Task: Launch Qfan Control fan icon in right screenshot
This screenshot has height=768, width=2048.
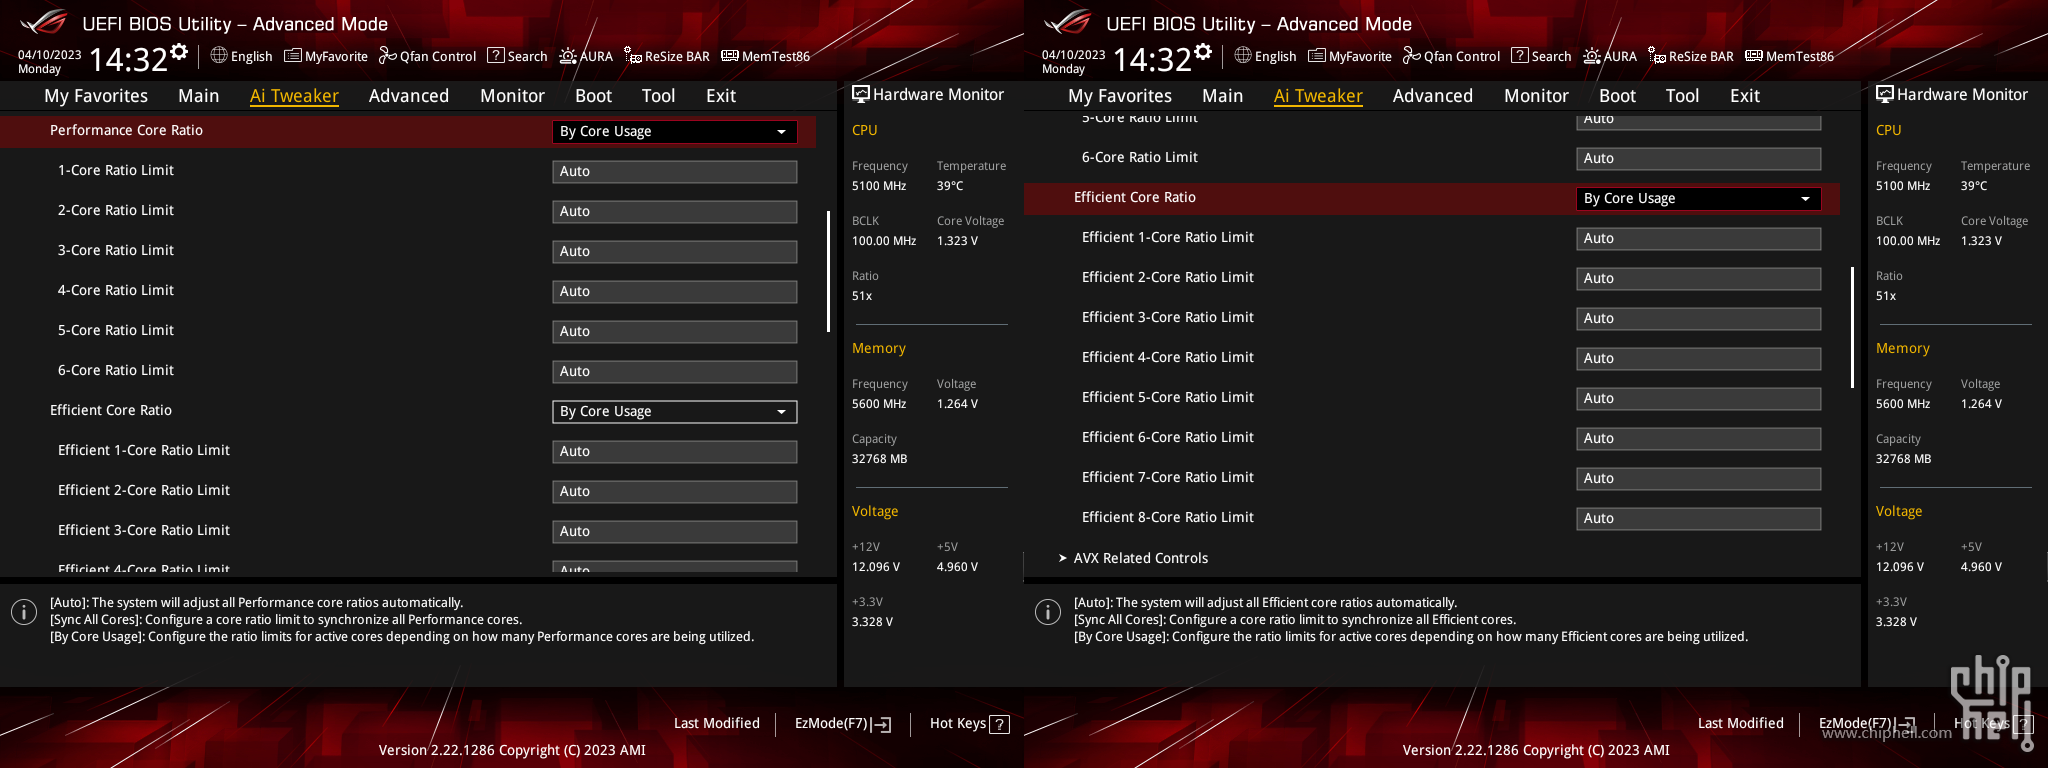Action: (x=1412, y=56)
